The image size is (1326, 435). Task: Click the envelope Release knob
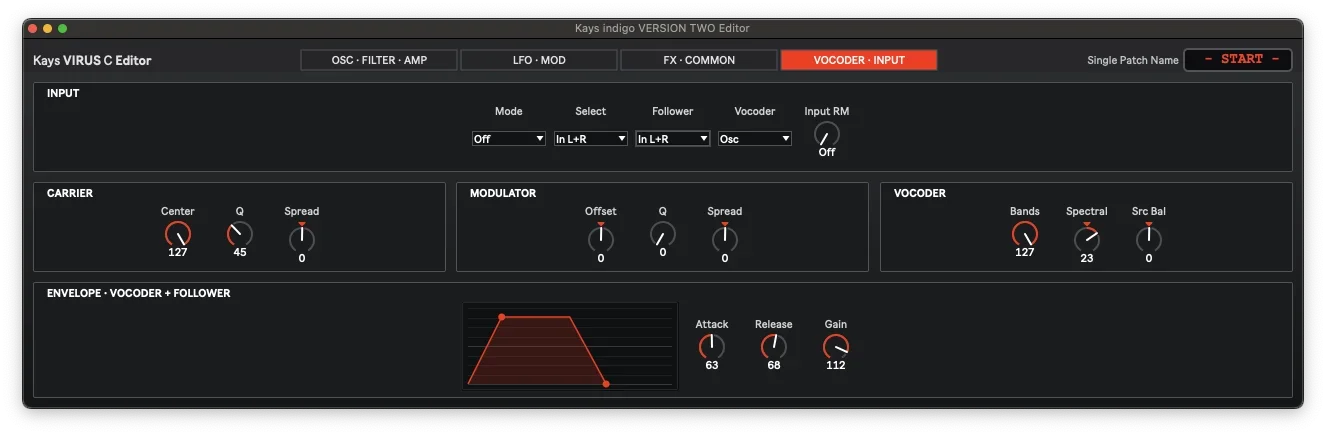(x=774, y=347)
